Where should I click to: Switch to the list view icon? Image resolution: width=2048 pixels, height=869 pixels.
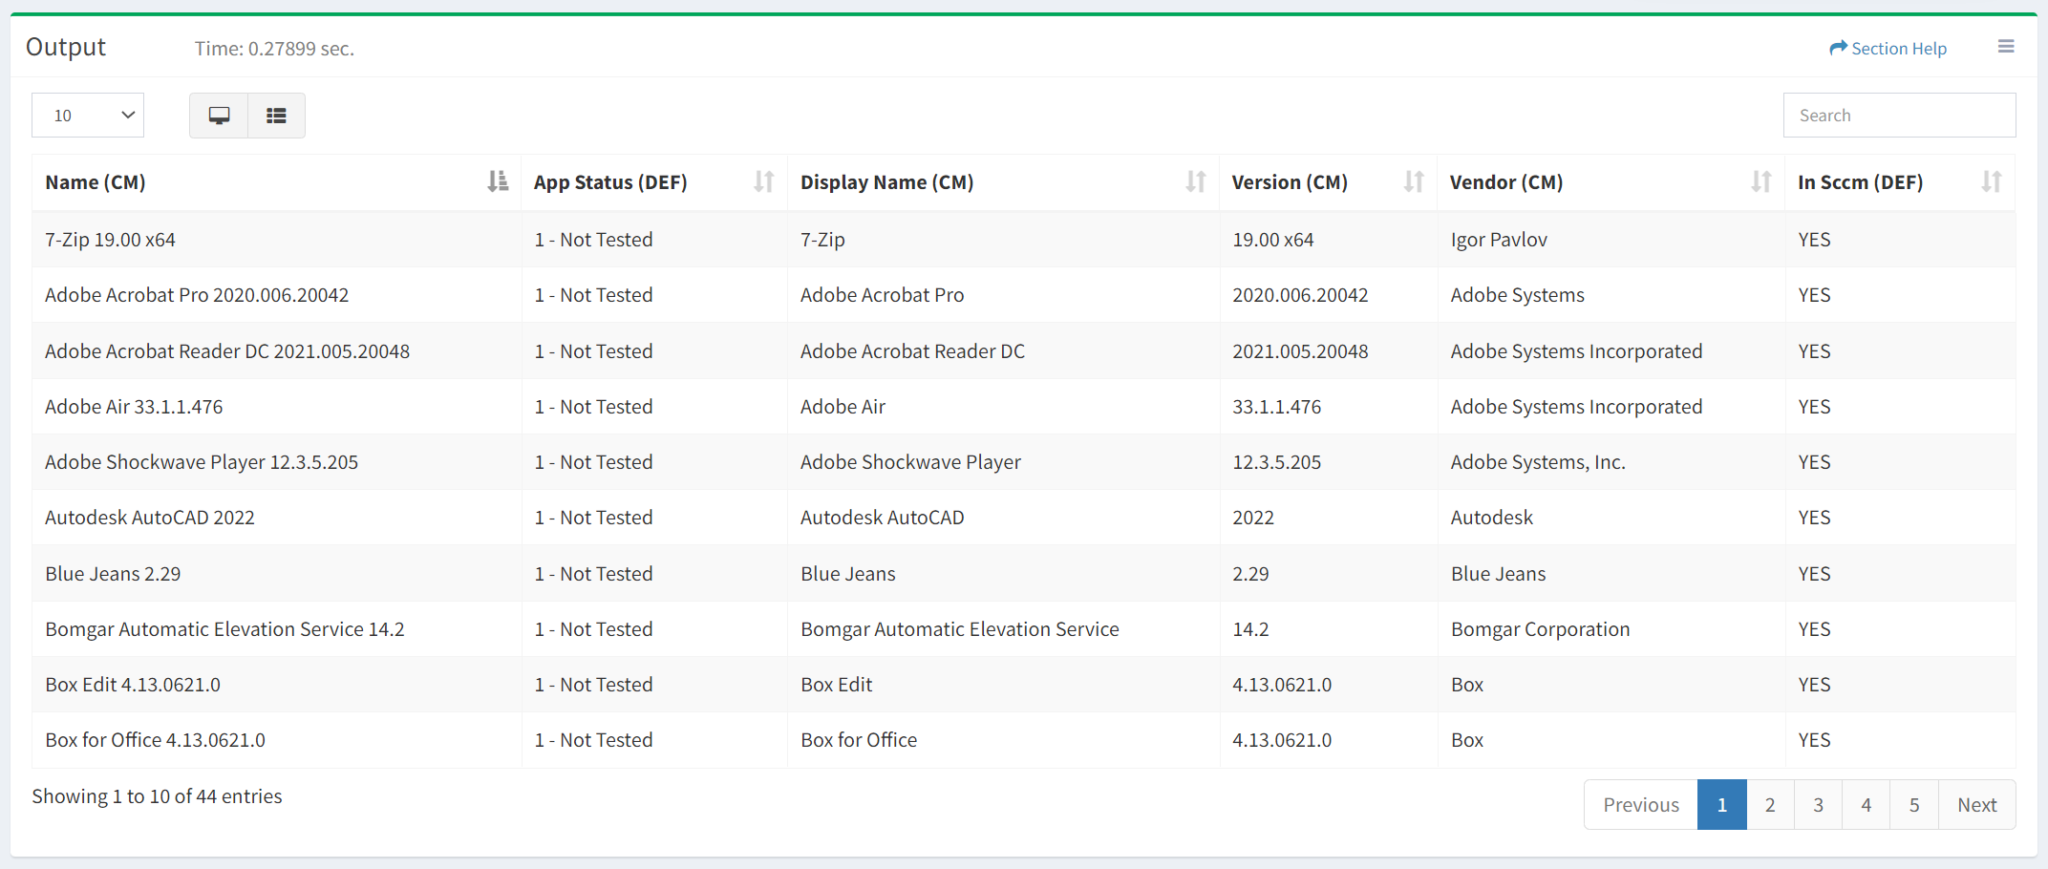[276, 116]
